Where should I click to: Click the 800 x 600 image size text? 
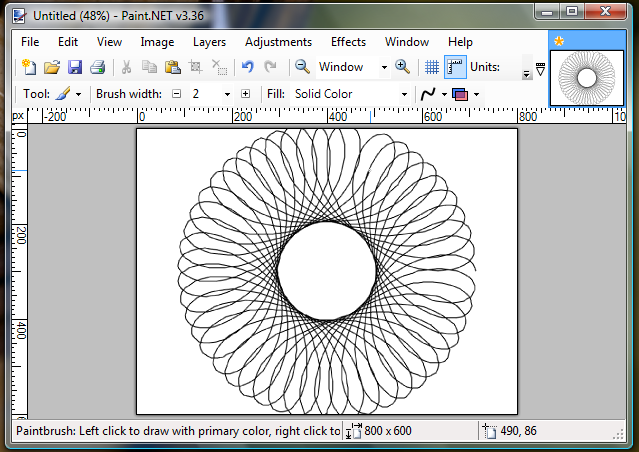coord(388,431)
